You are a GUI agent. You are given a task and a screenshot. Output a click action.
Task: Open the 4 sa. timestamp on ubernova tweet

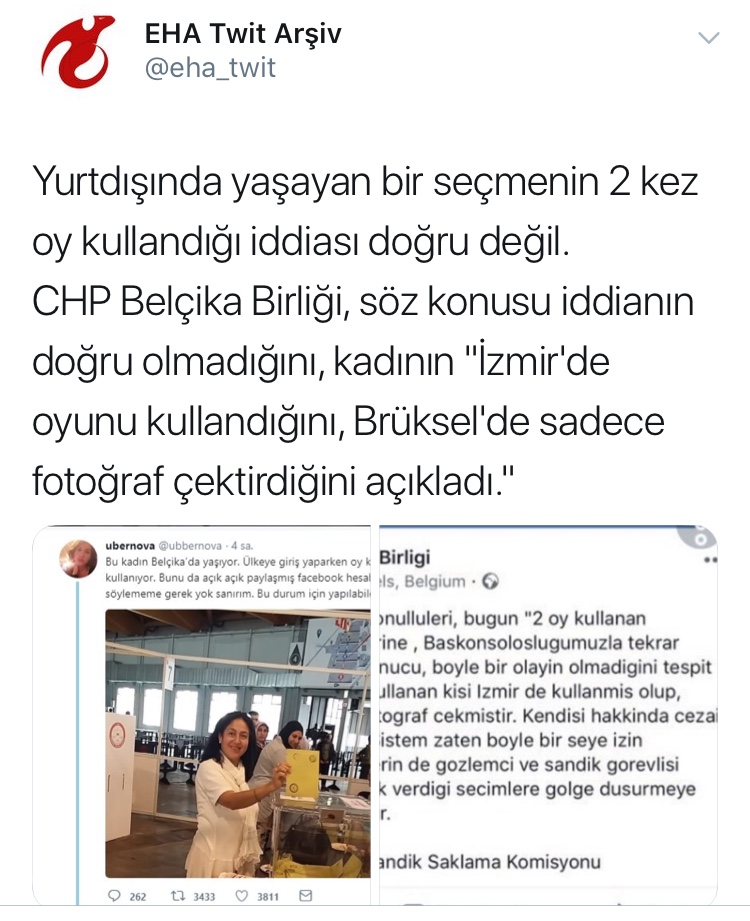242,546
